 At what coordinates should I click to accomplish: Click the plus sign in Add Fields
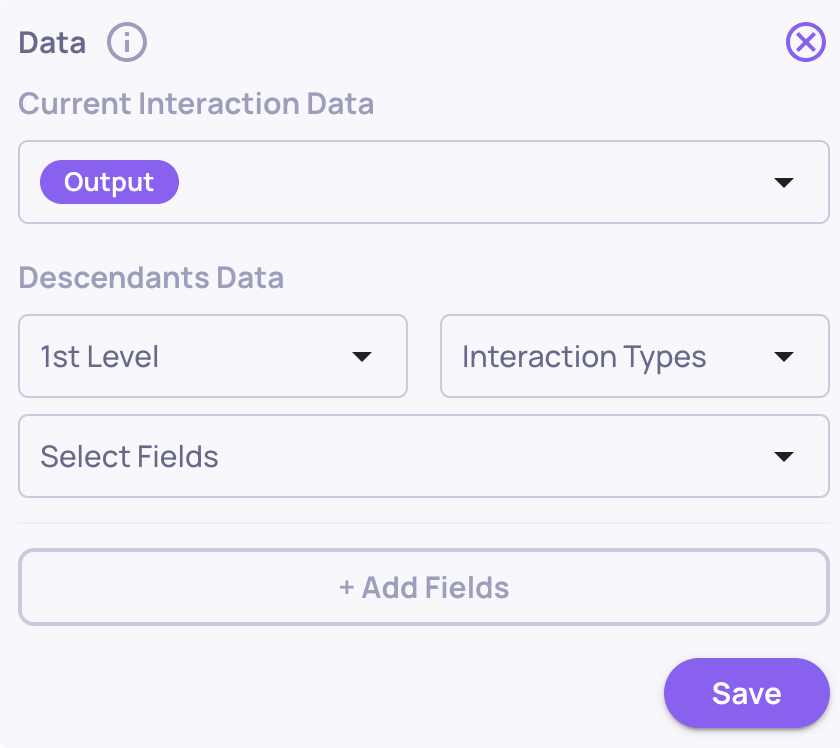point(347,587)
